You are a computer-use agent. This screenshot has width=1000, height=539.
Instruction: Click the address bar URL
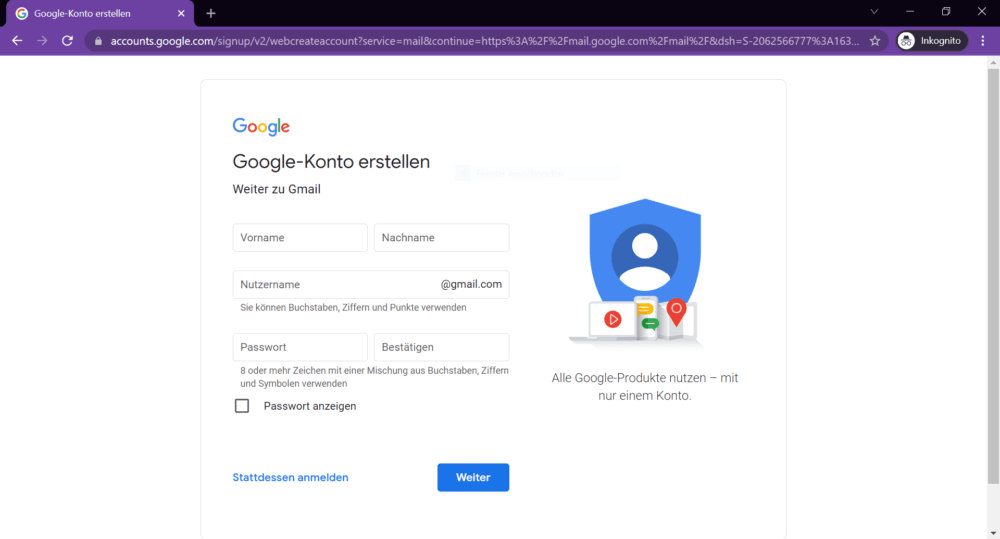point(484,41)
